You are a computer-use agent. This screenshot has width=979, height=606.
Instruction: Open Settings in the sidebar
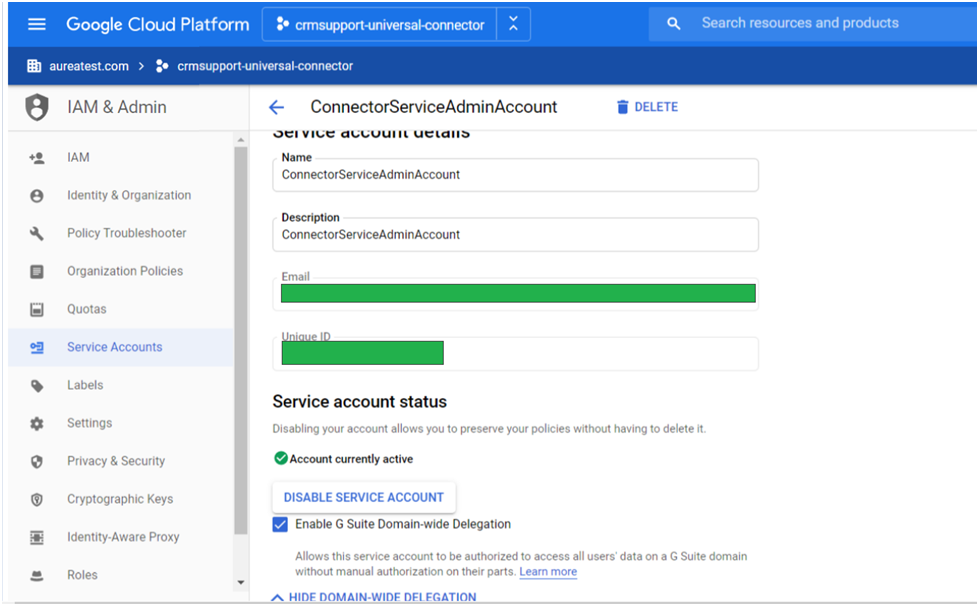[90, 423]
